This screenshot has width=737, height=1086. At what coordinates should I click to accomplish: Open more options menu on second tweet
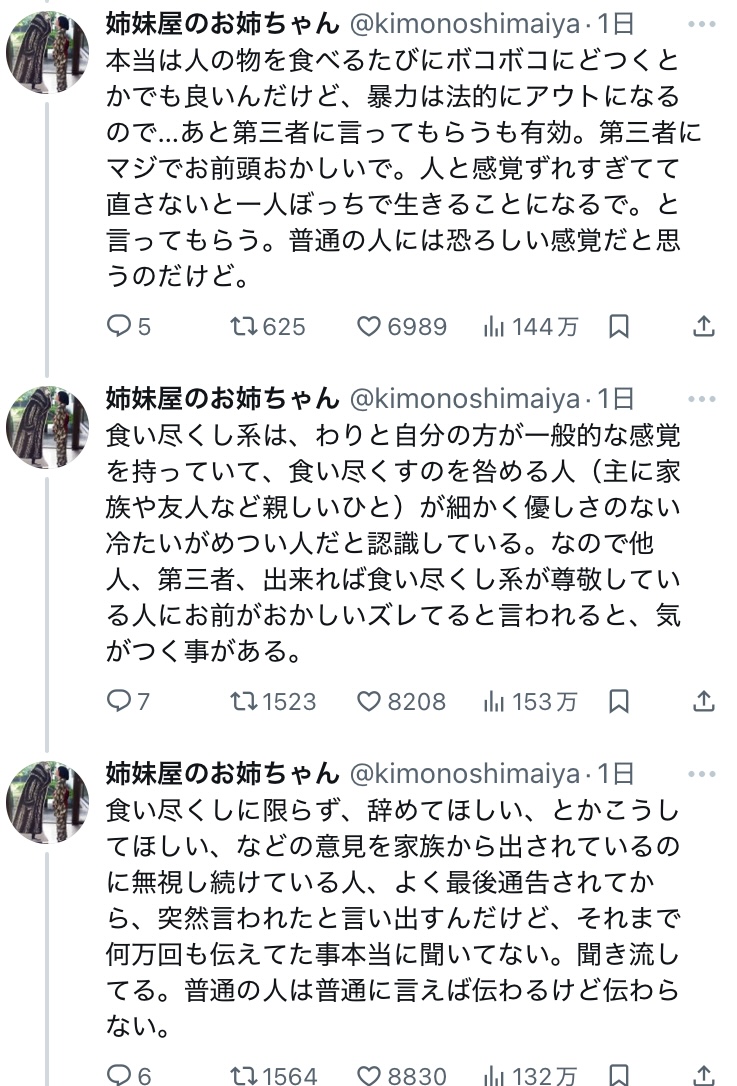[x=703, y=399]
